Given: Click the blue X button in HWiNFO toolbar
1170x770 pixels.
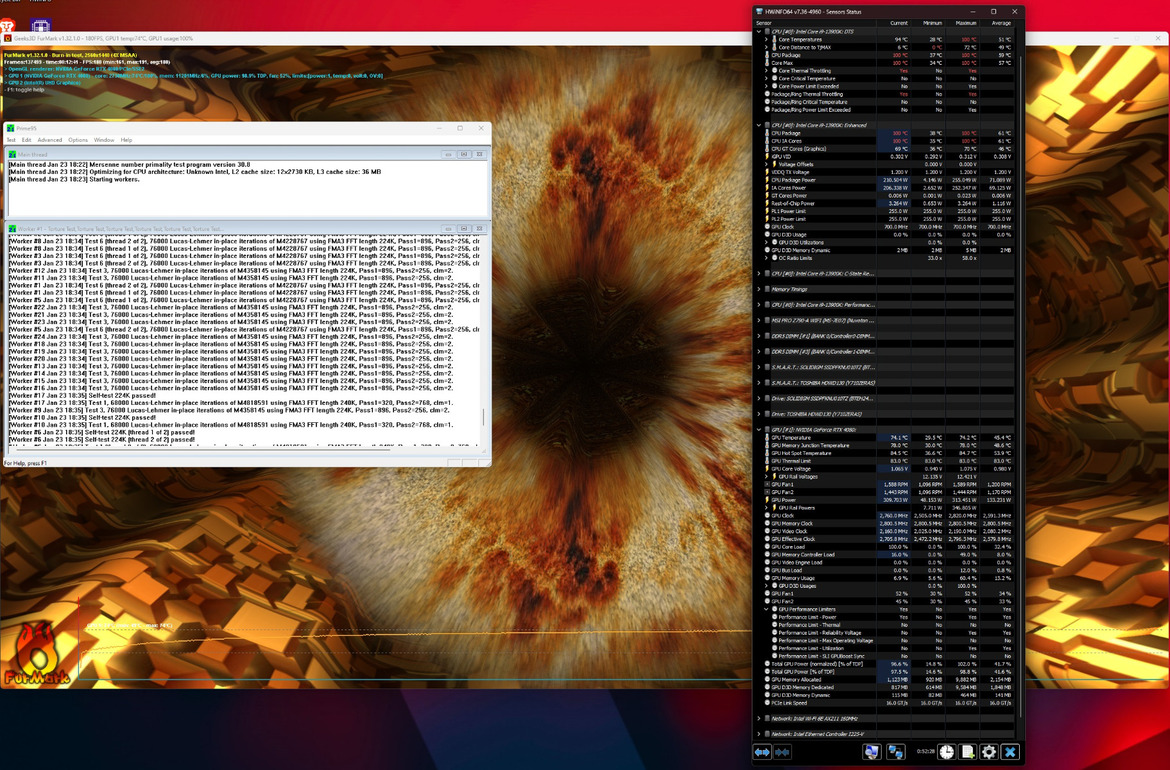Looking at the screenshot, I should (1010, 752).
